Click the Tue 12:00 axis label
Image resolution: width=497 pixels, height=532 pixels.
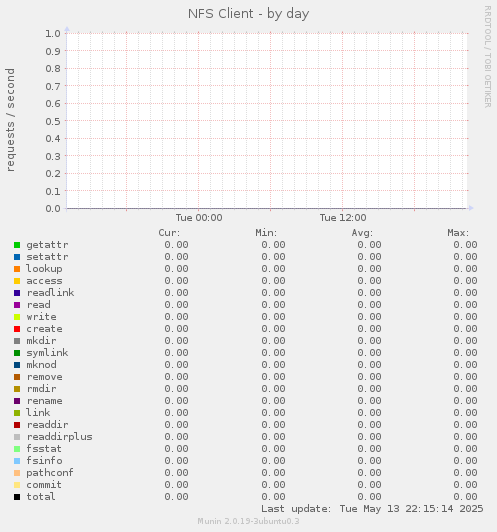[x=343, y=218]
